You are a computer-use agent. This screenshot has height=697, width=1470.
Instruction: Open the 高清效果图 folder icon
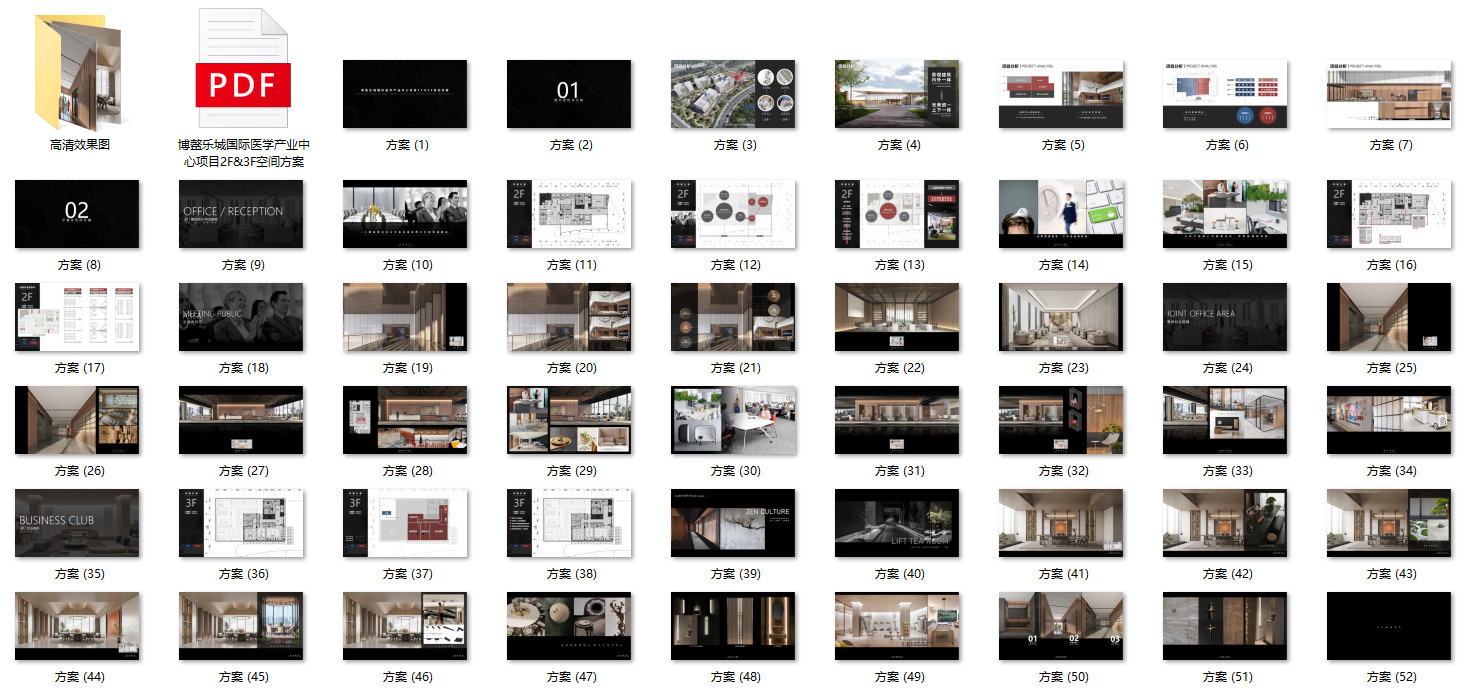[x=78, y=70]
